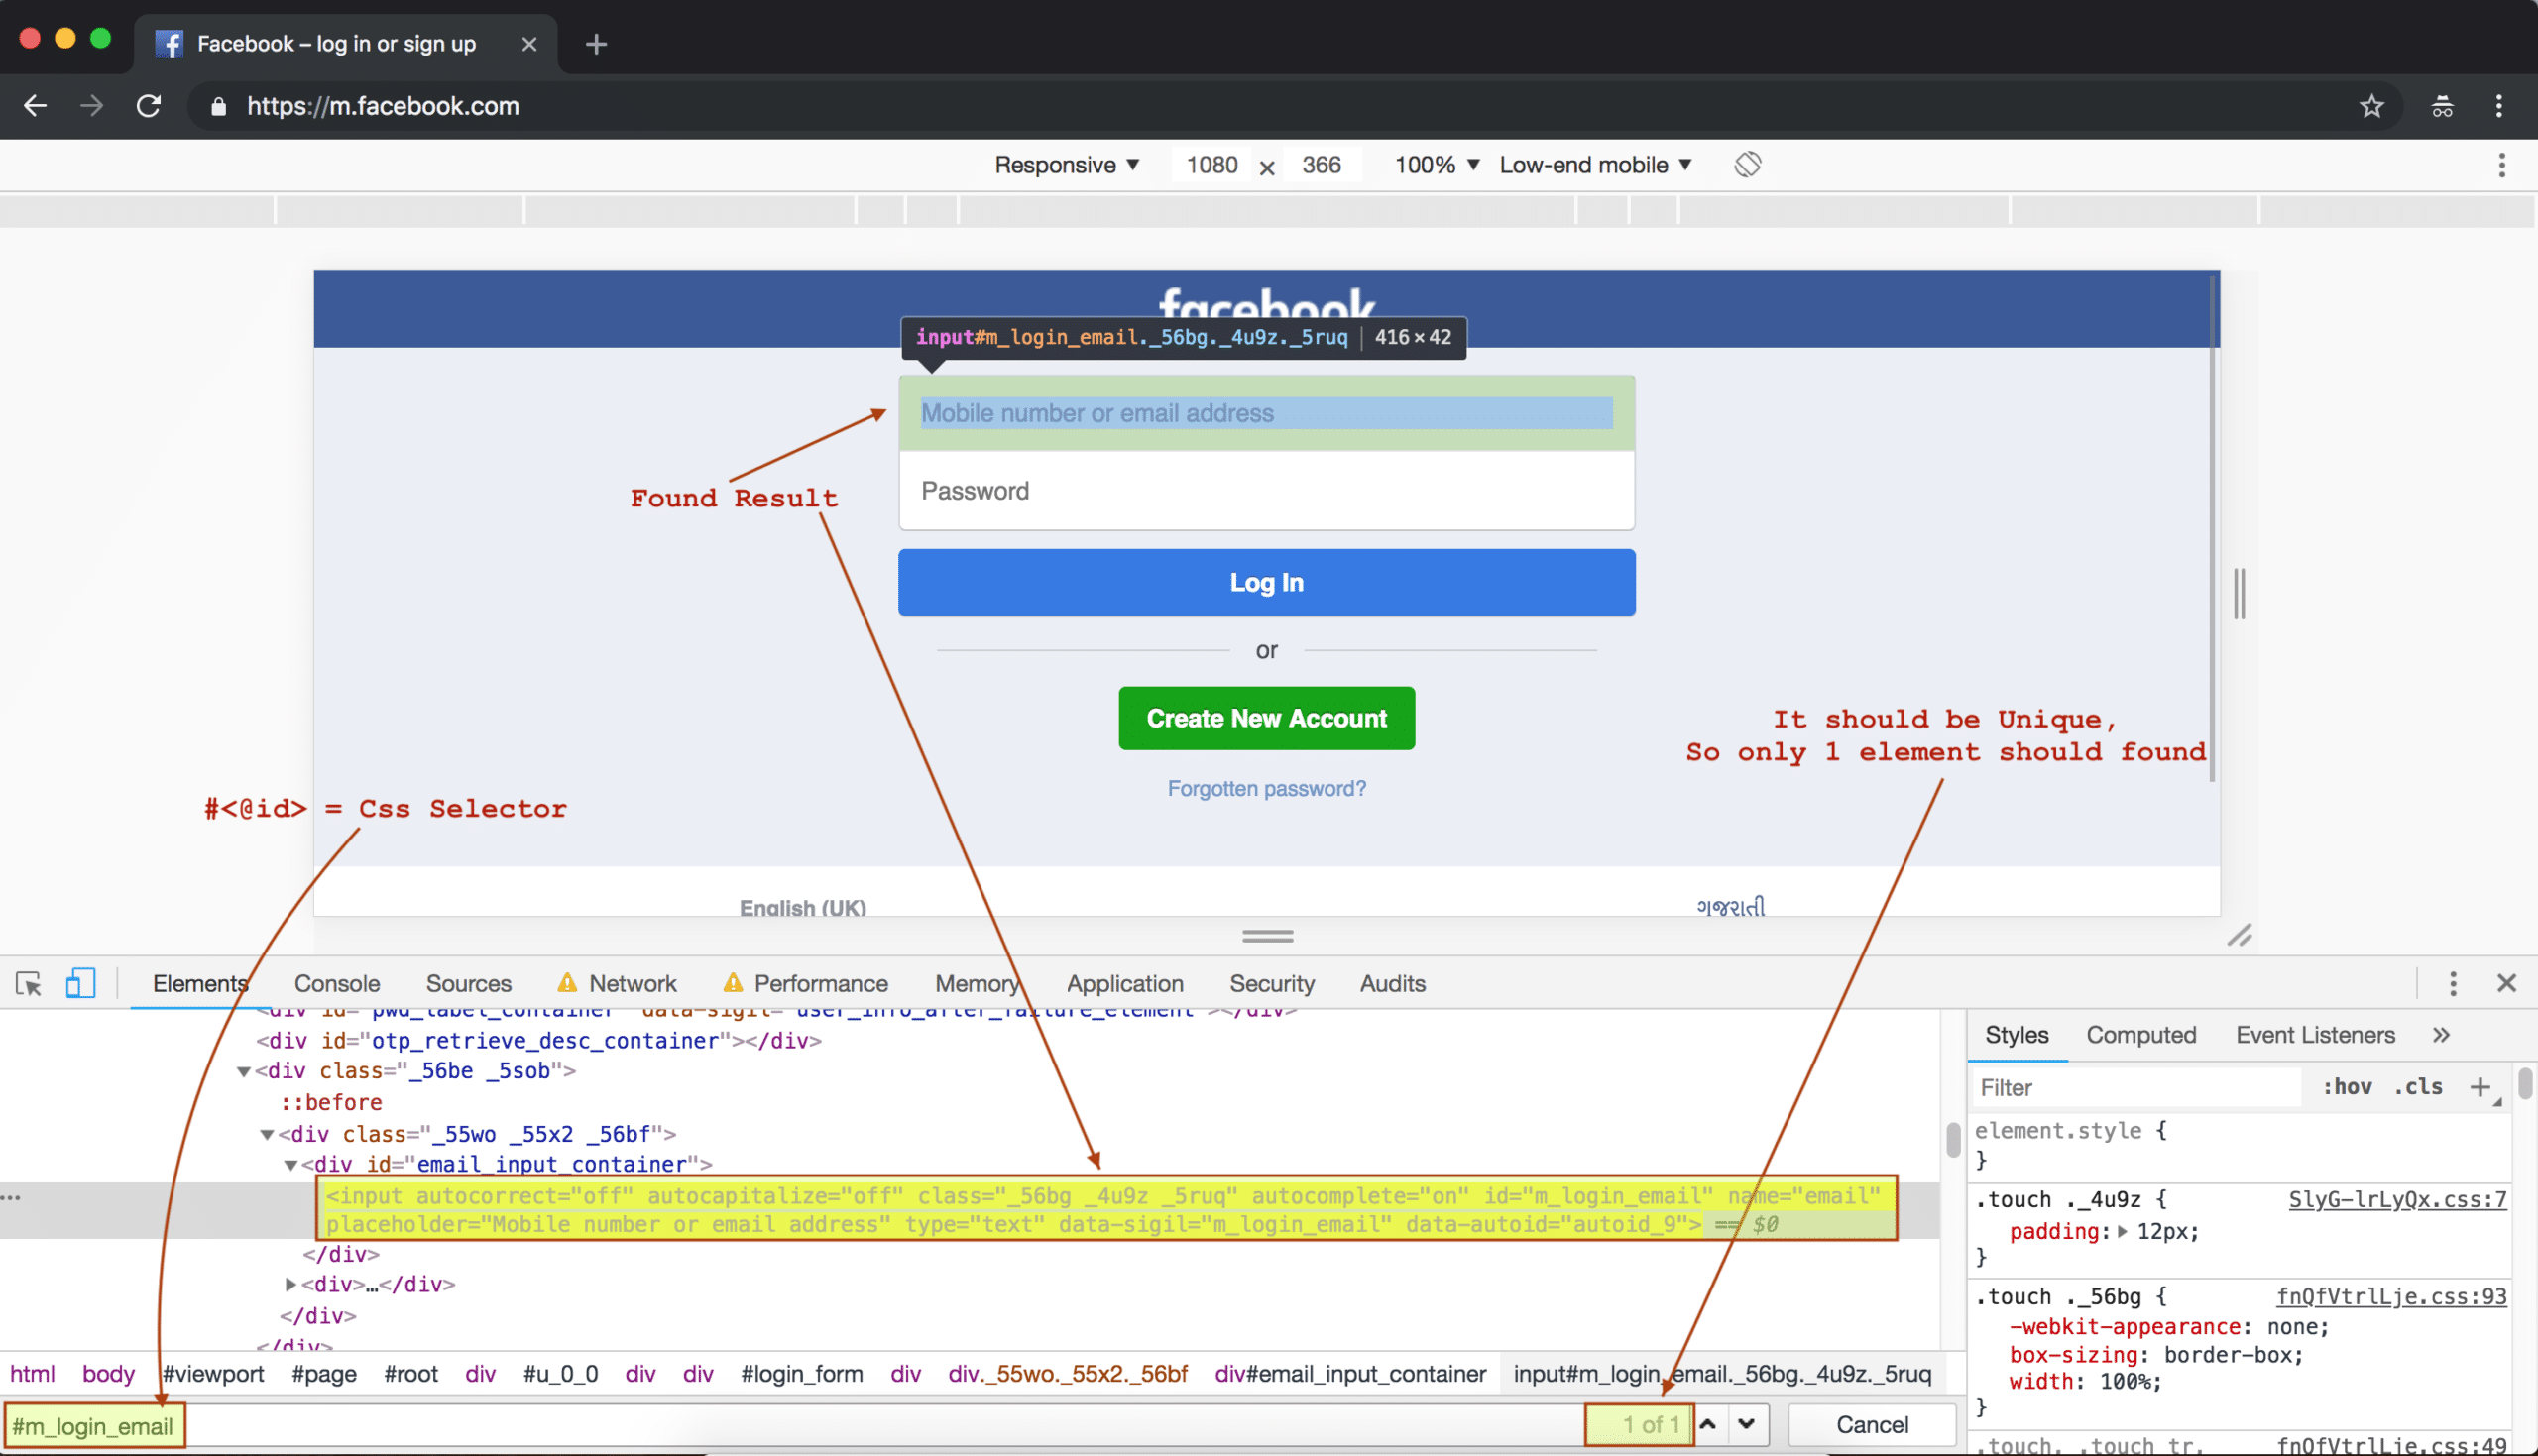Select body in DOM breadcrumb
This screenshot has width=2538, height=1456.
click(108, 1373)
